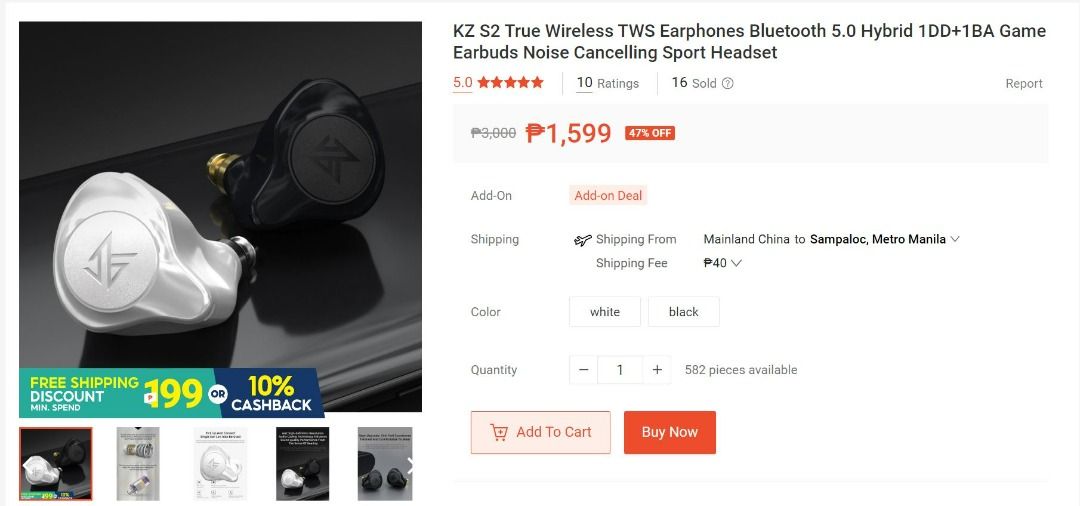Increase quantity with the plus icon
Viewport: 1080px width, 506px height.
[x=657, y=370]
